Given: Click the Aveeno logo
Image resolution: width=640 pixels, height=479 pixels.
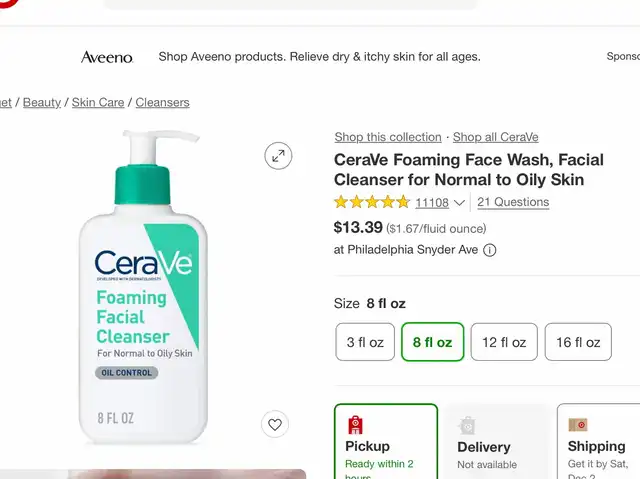Looking at the screenshot, I should tap(107, 57).
